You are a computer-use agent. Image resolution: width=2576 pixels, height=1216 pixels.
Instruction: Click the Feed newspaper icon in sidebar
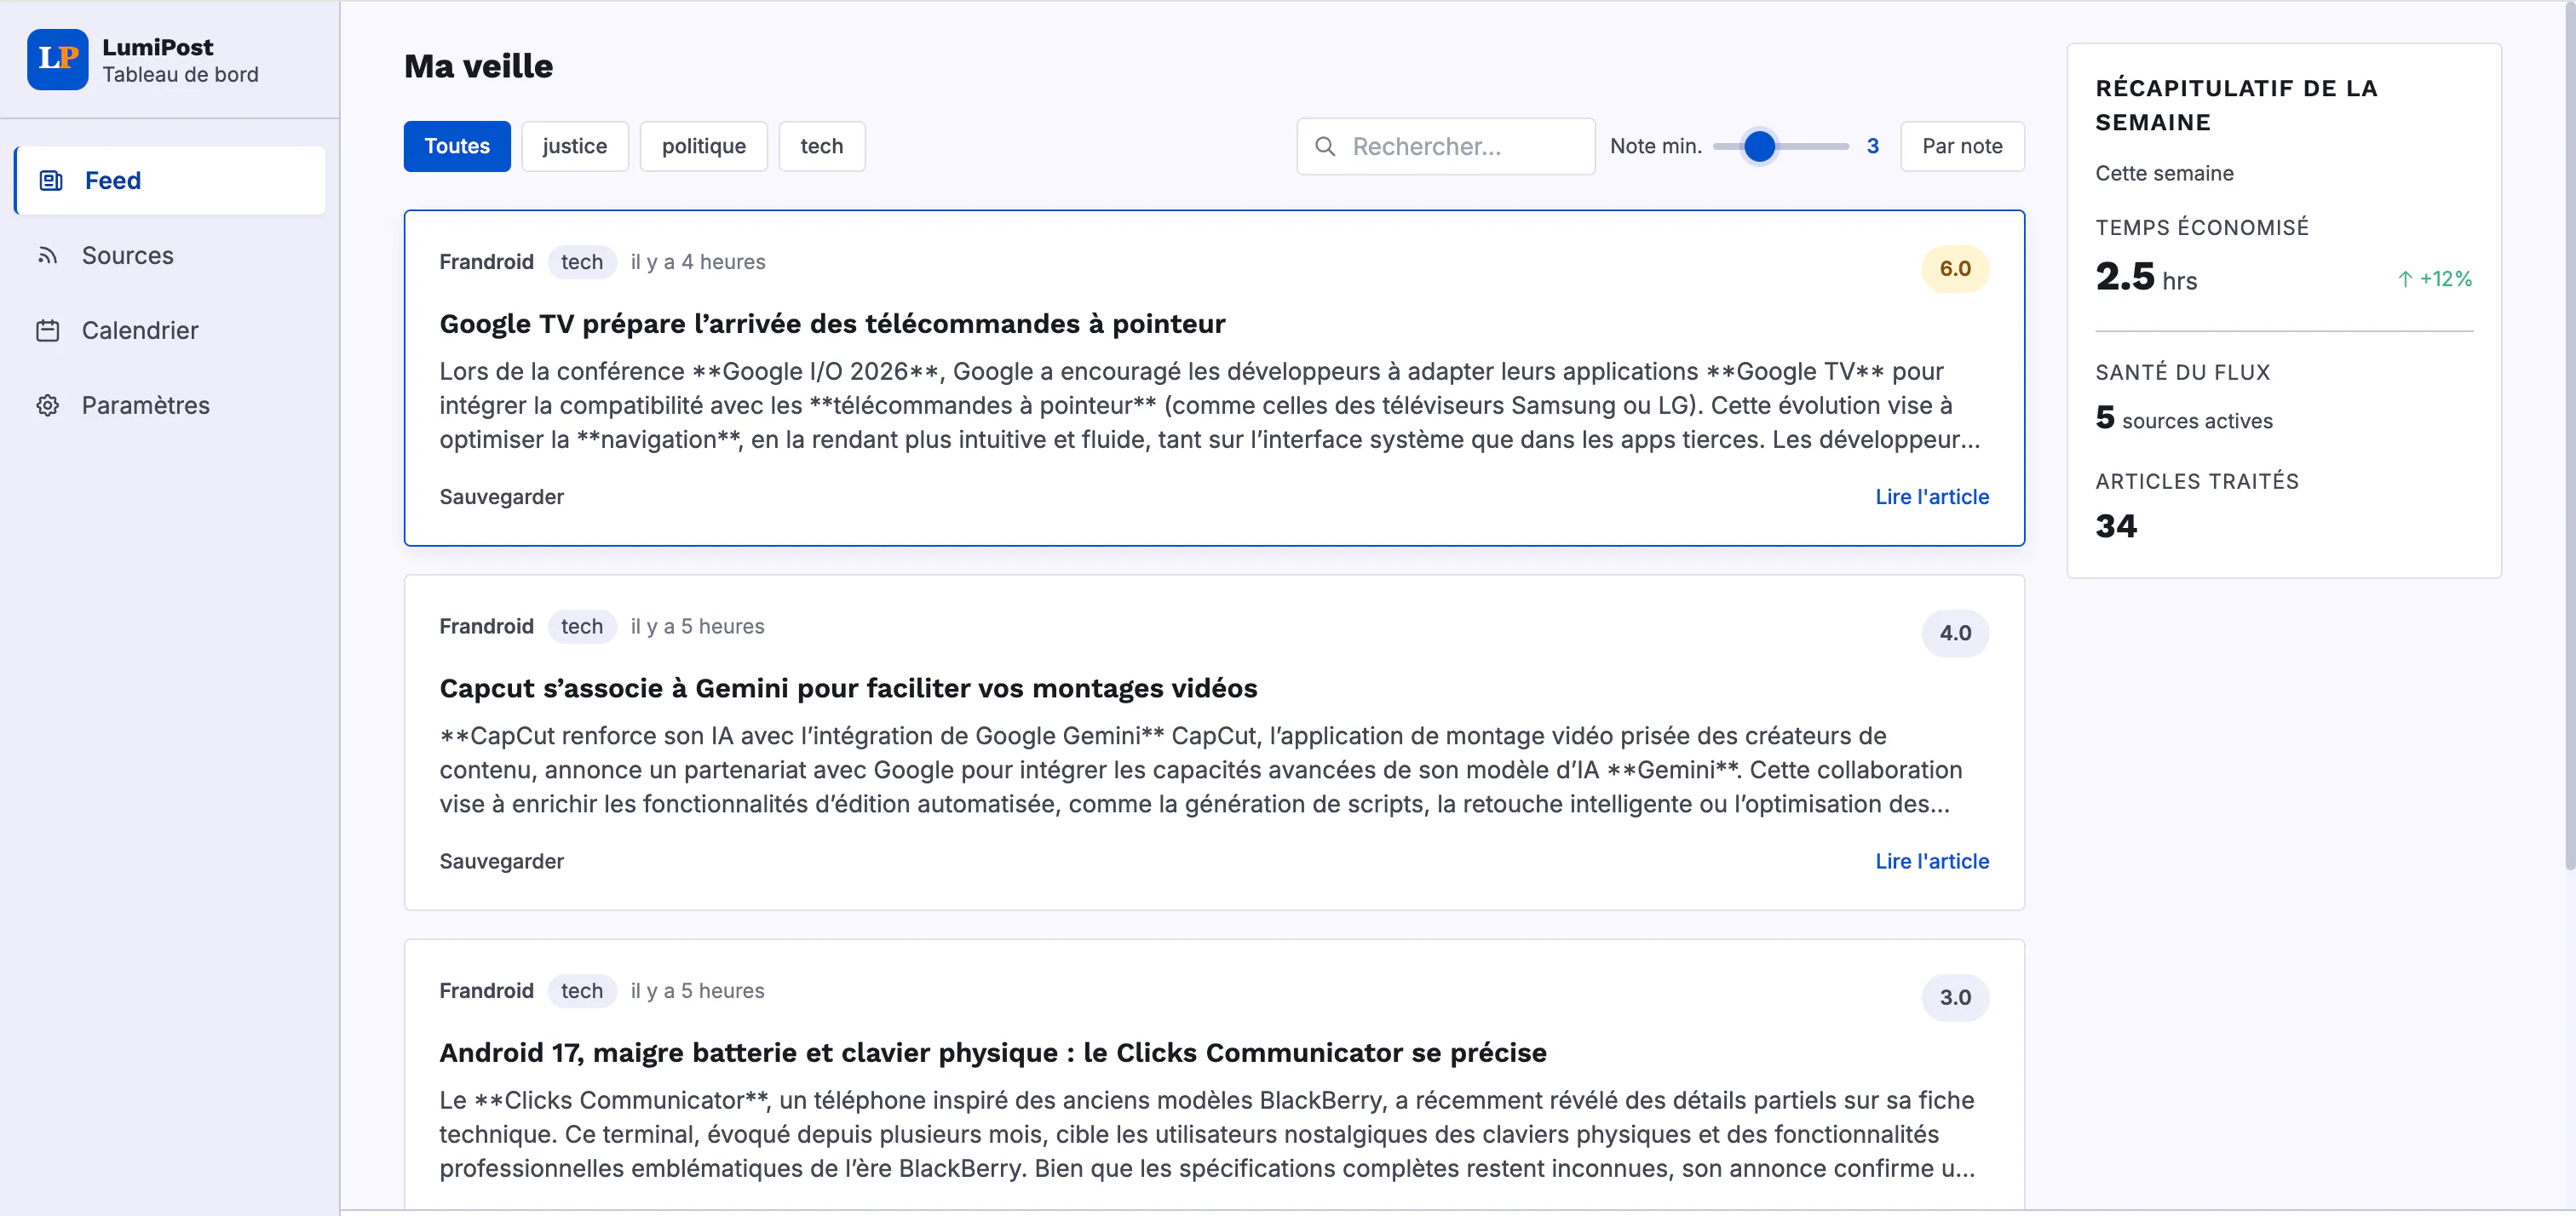[50, 181]
